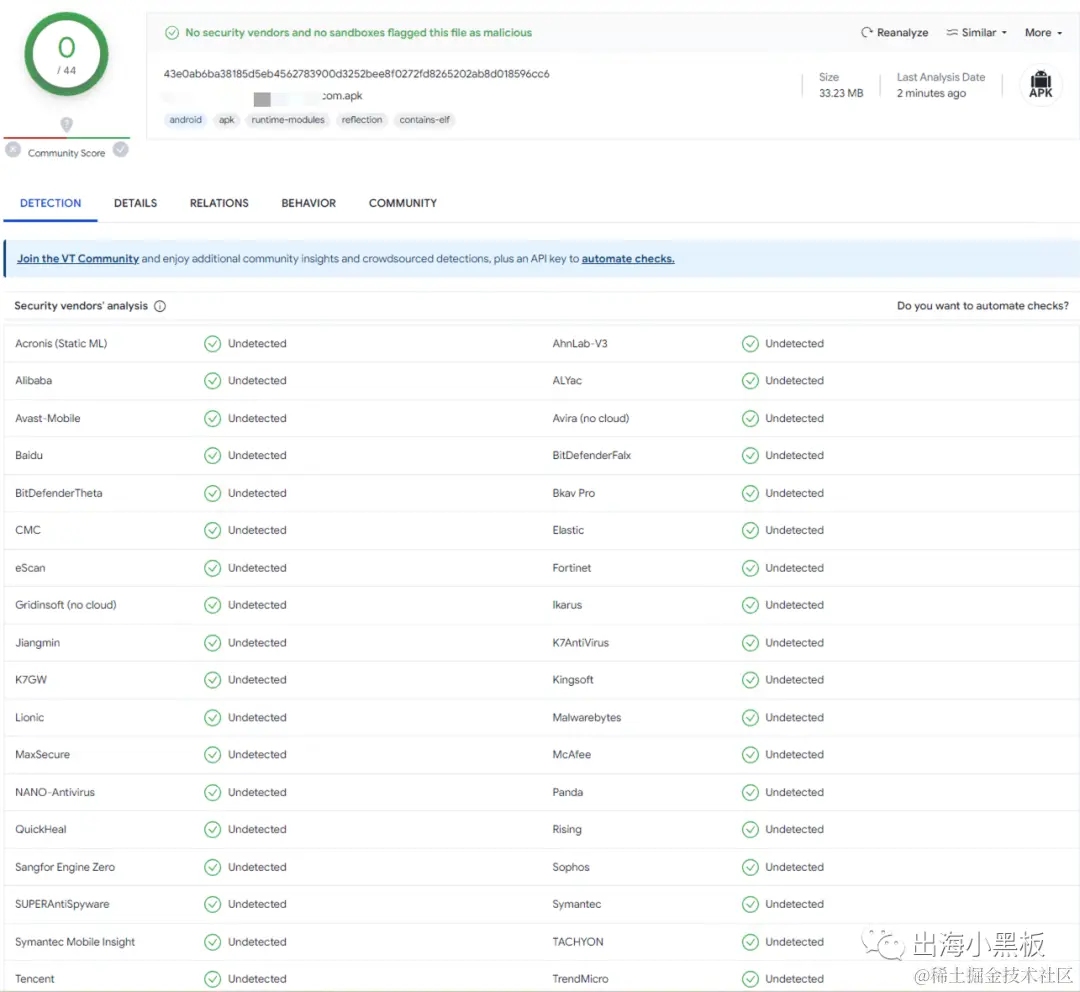Open the BEHAVIOR tab
The height and width of the screenshot is (992, 1080).
(x=309, y=203)
